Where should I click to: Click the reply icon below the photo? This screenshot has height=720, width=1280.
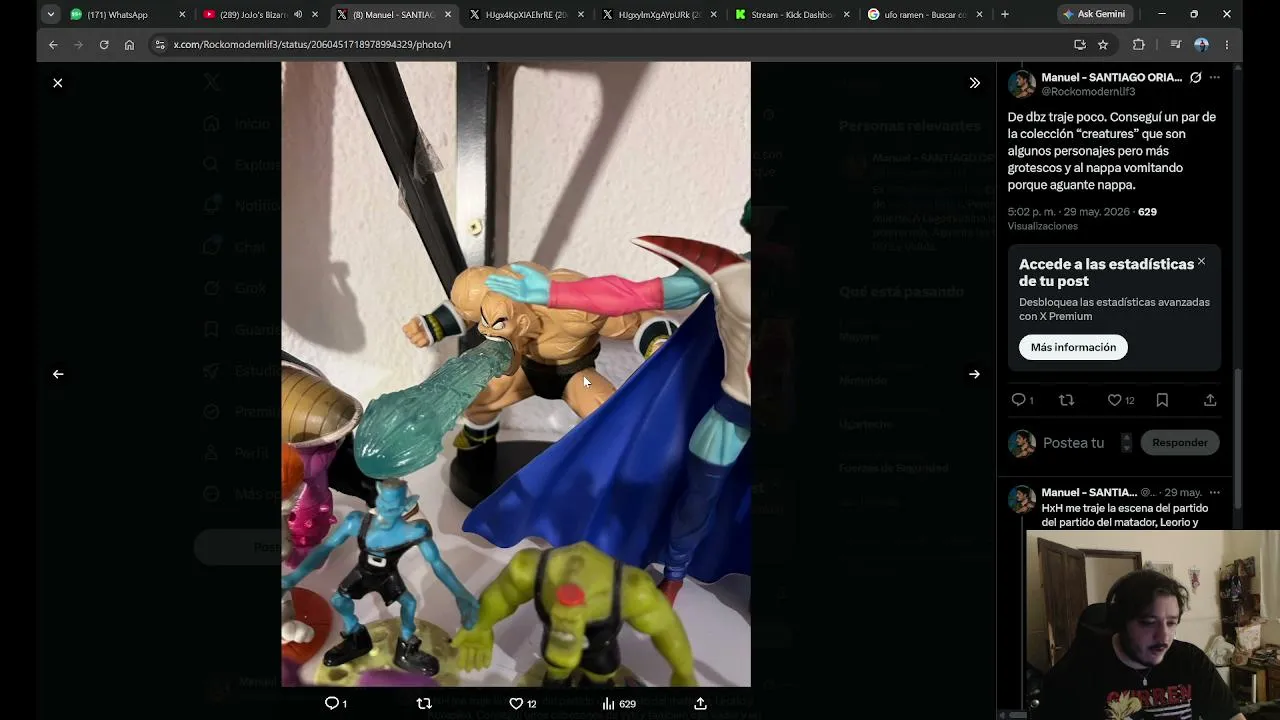click(332, 704)
